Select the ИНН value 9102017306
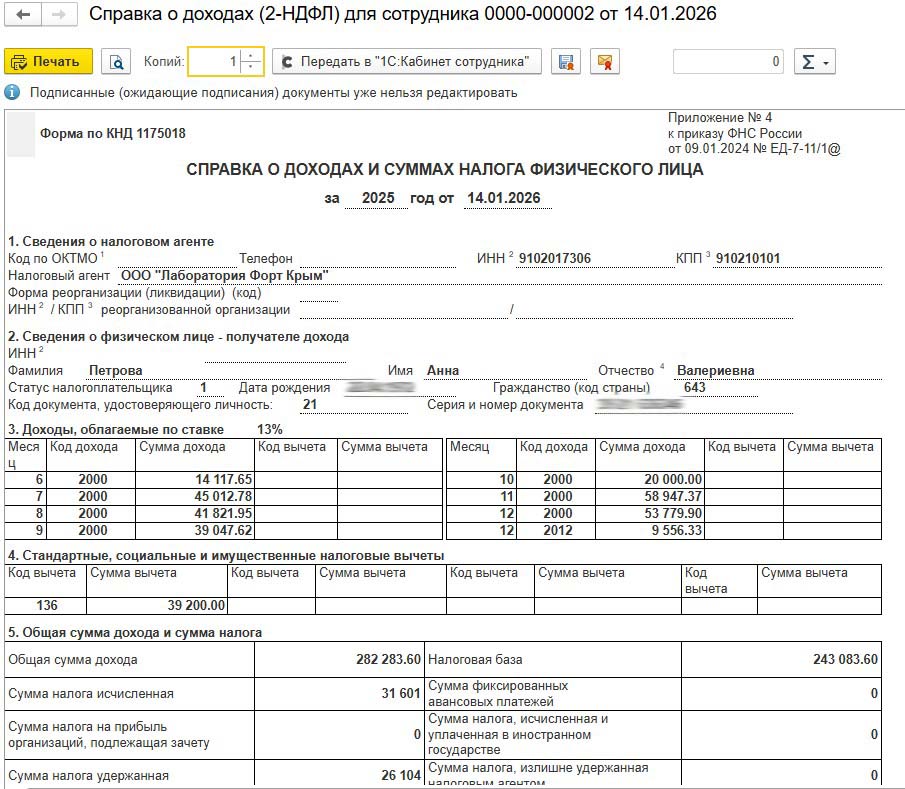The image size is (905, 789). pyautogui.click(x=554, y=258)
